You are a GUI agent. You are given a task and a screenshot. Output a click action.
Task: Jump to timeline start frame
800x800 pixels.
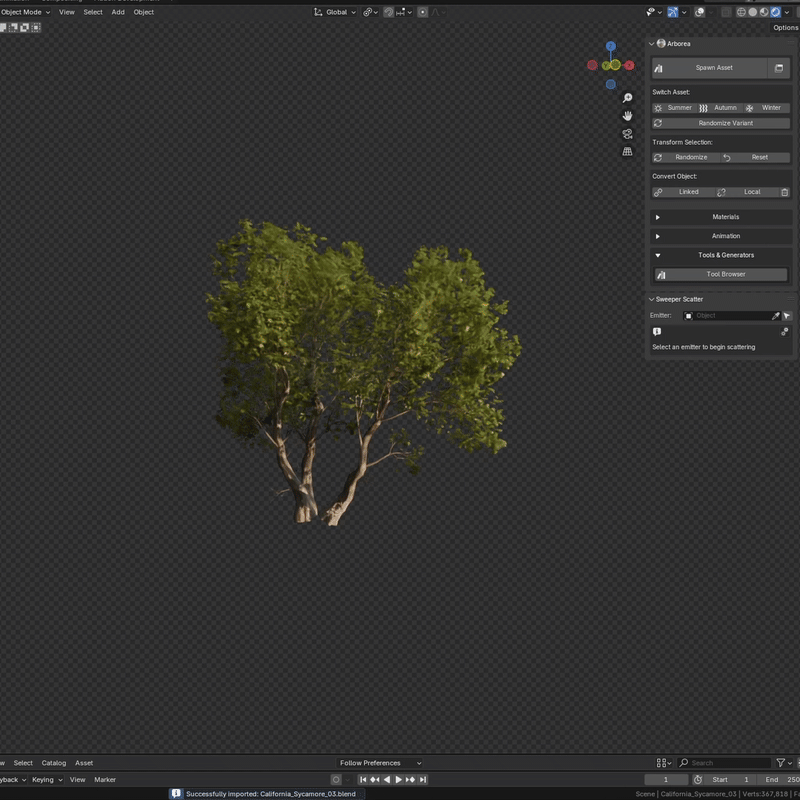click(x=363, y=780)
